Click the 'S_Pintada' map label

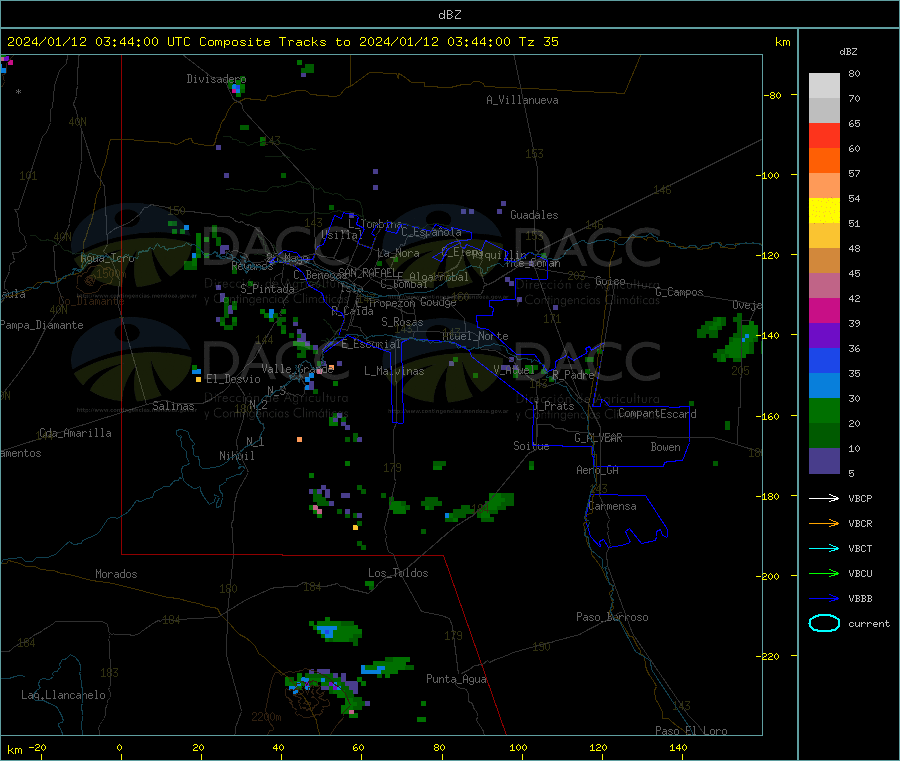[x=267, y=289]
